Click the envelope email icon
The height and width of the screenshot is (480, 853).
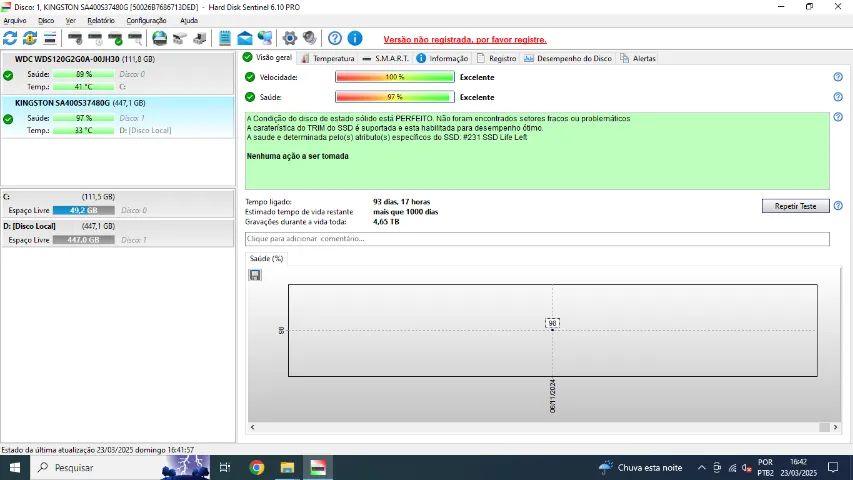245,38
